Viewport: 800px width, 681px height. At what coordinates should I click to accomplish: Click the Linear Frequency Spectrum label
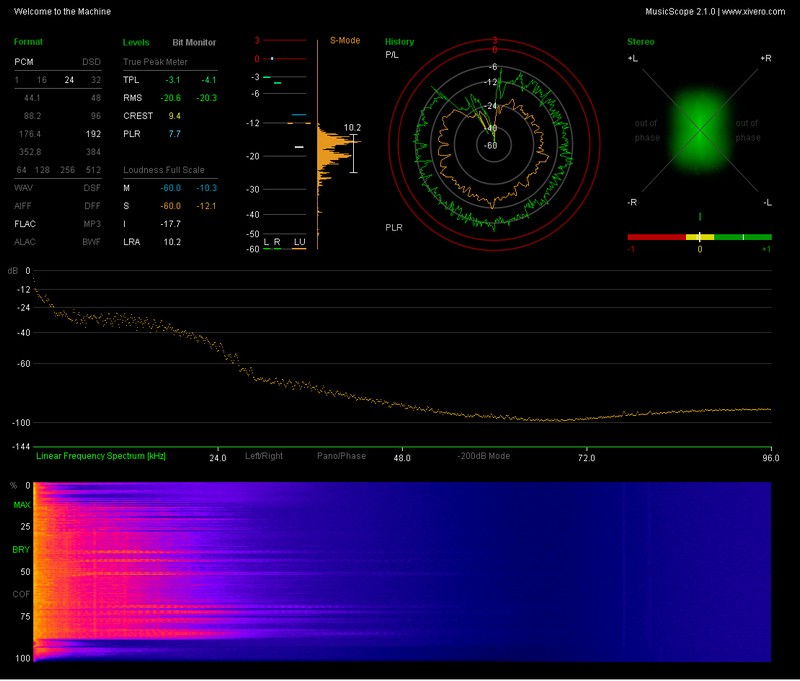102,457
